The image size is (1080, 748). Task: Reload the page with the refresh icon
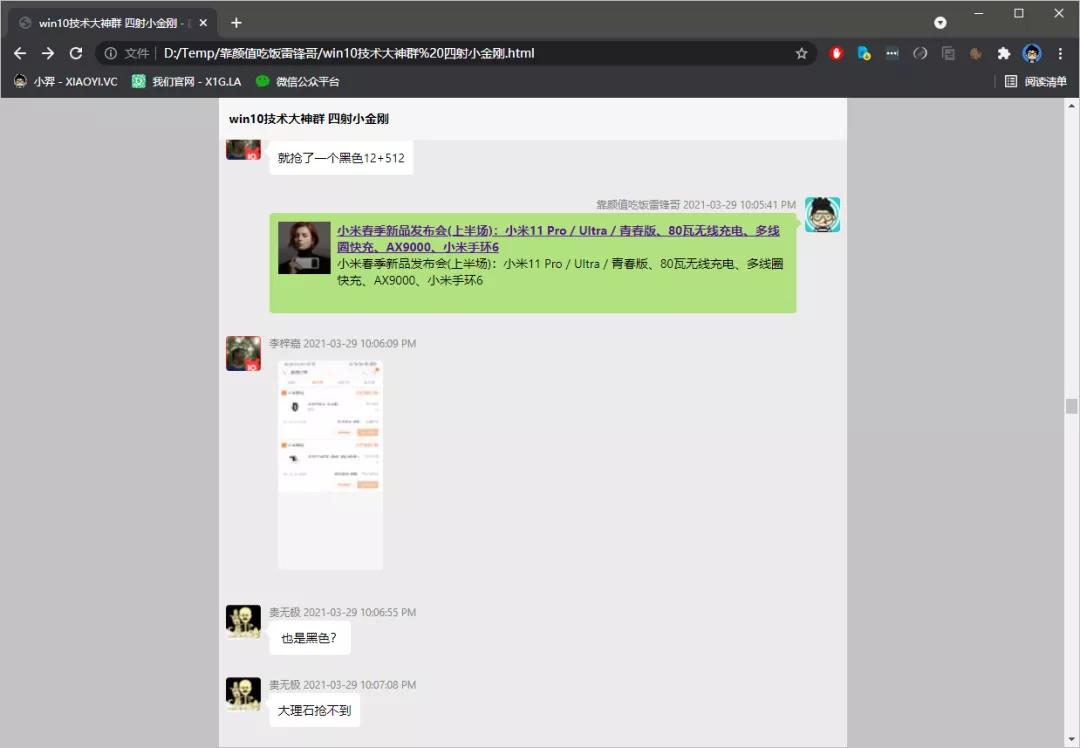76,54
